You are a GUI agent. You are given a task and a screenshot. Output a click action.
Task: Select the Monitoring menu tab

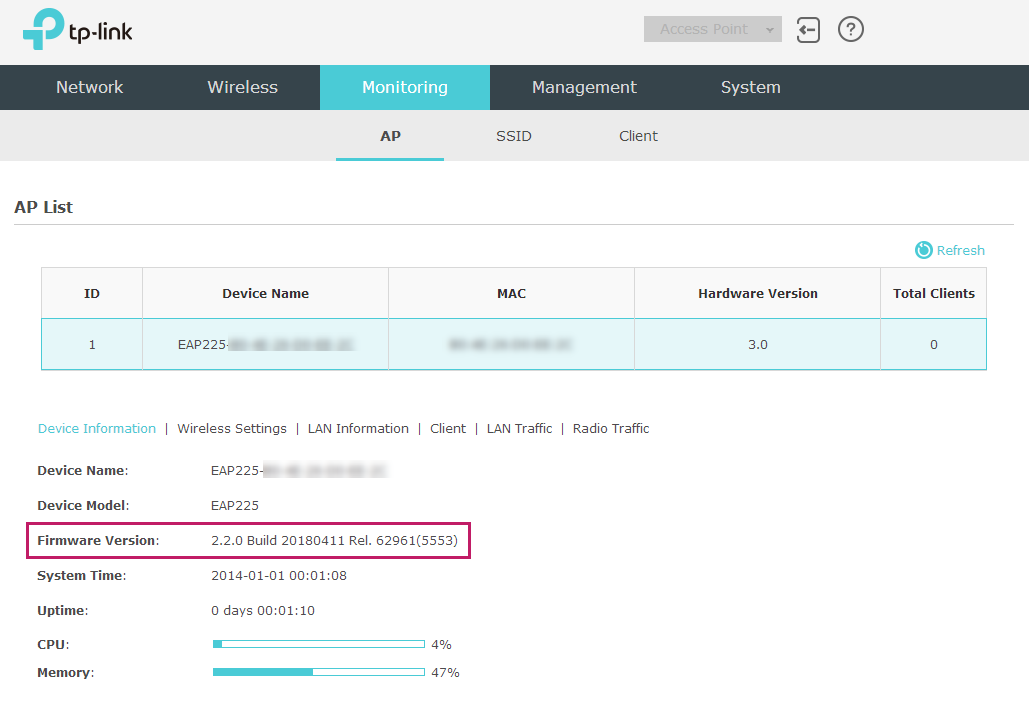point(405,87)
